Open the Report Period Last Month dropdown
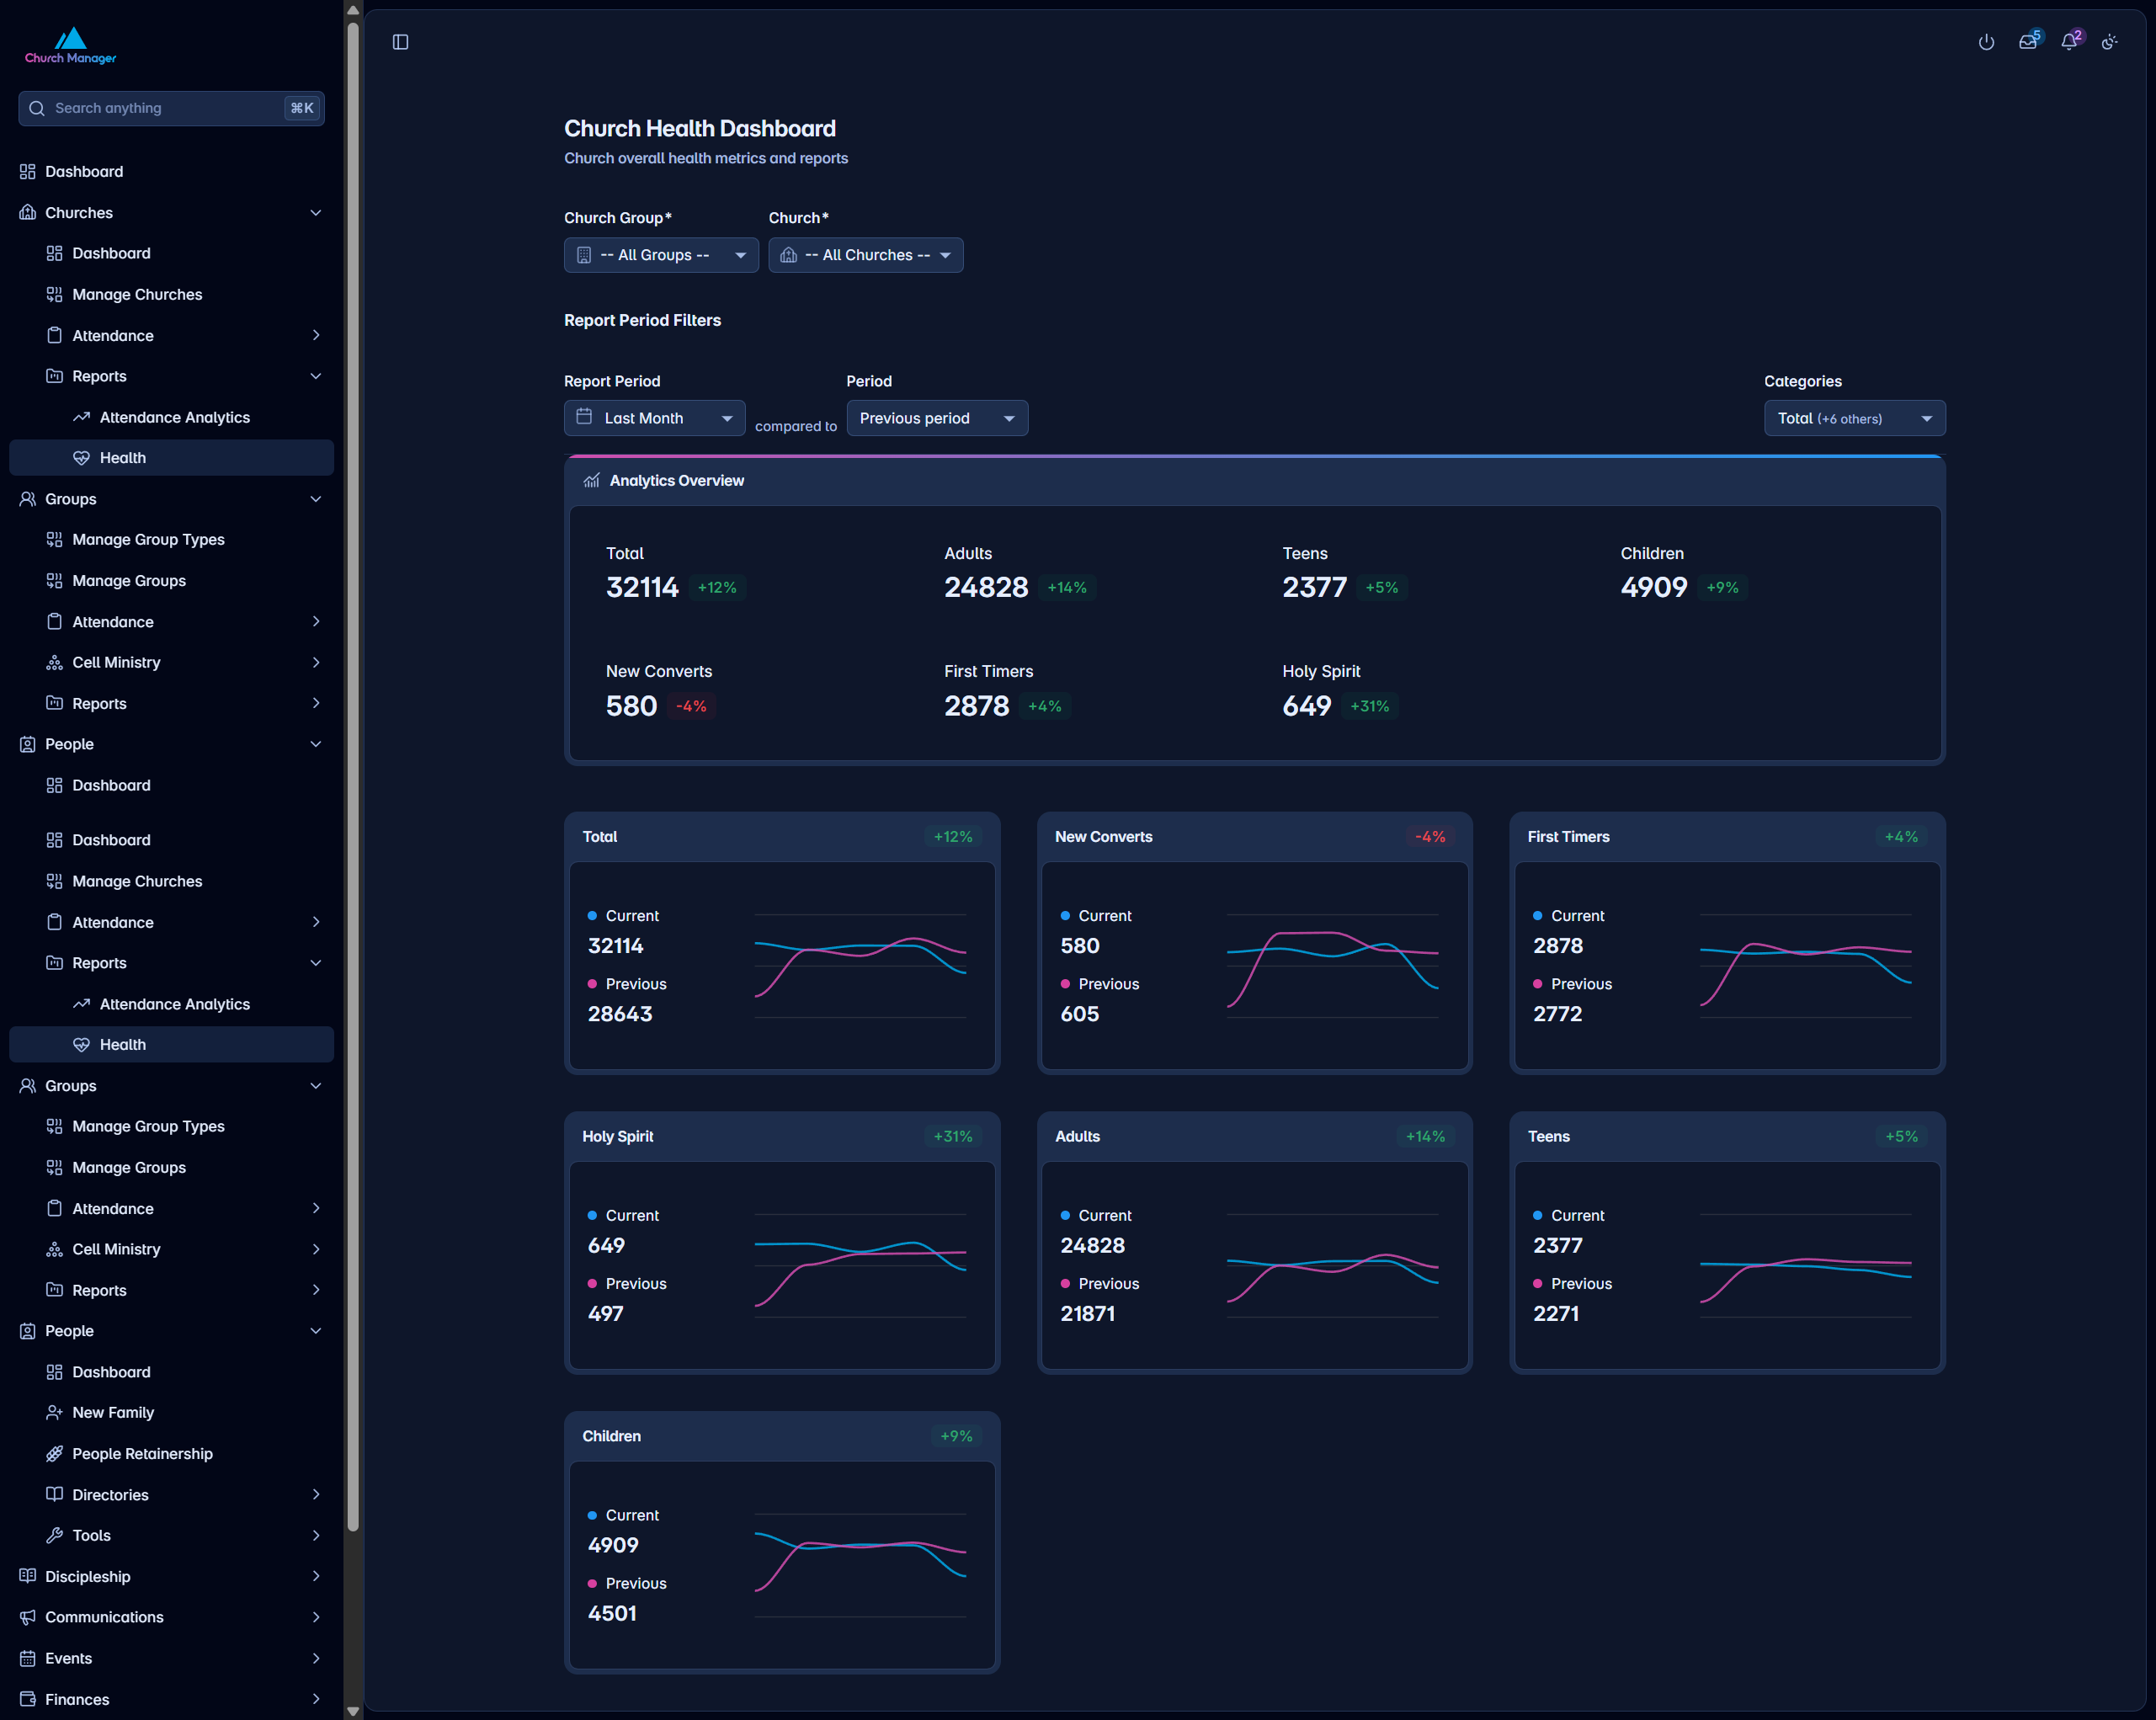The height and width of the screenshot is (1720, 2156). click(x=654, y=418)
